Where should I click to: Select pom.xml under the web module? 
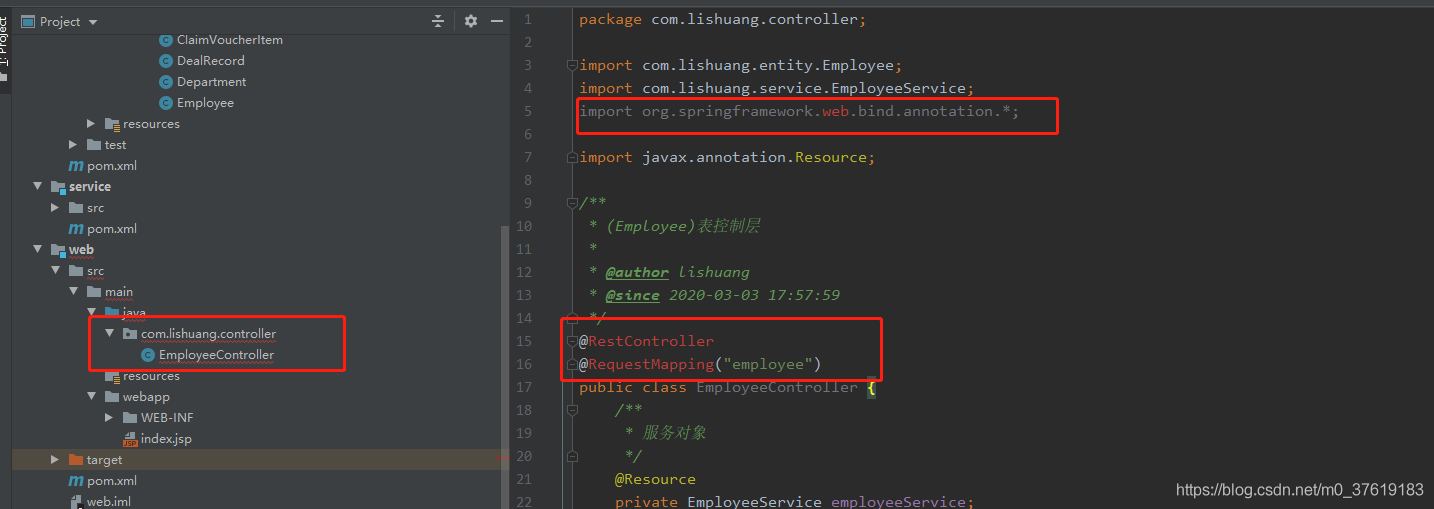pos(112,481)
